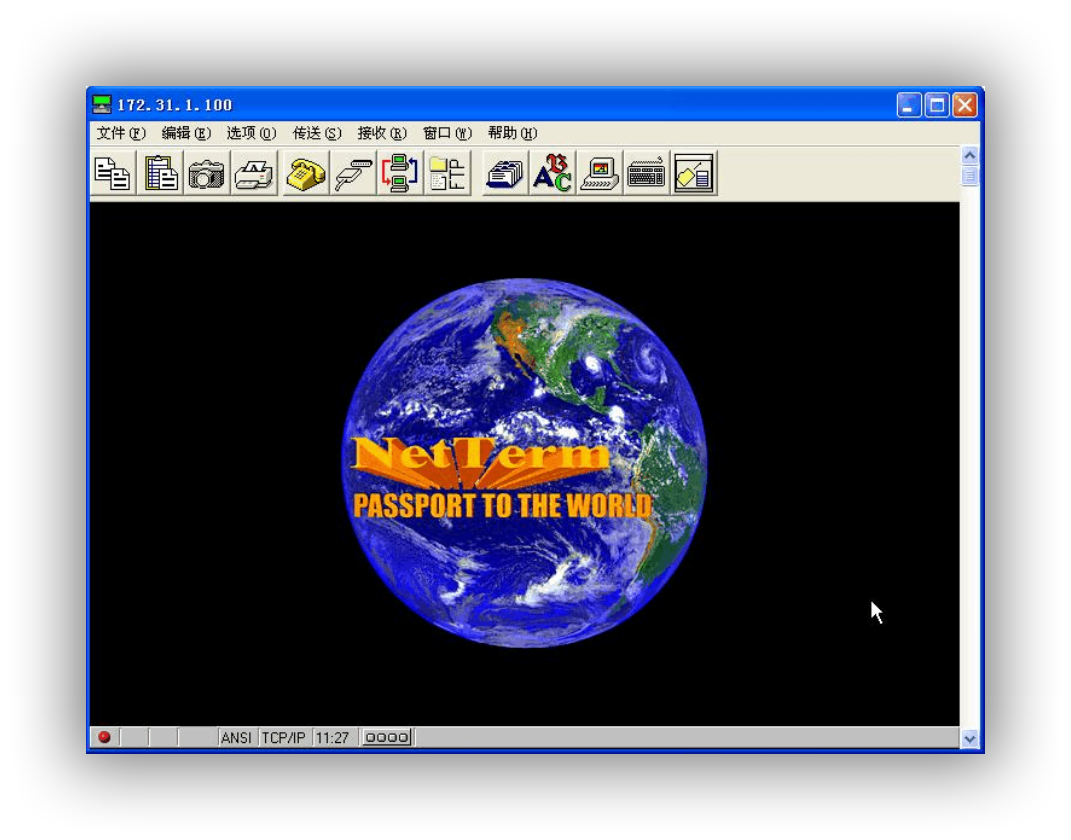Open the 帮助(H) menu
The height and width of the screenshot is (840, 1071).
pos(512,133)
